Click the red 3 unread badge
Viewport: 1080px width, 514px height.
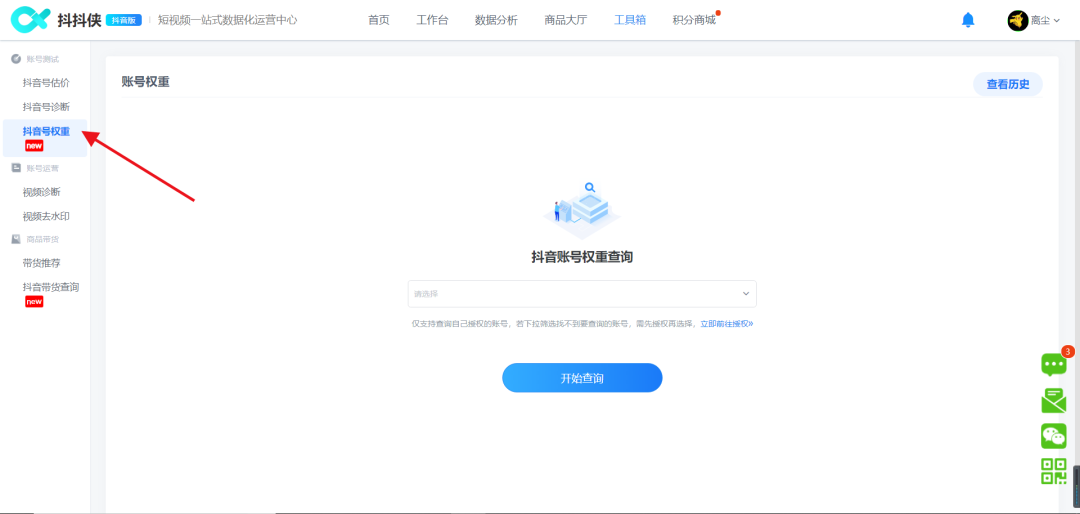1068,351
